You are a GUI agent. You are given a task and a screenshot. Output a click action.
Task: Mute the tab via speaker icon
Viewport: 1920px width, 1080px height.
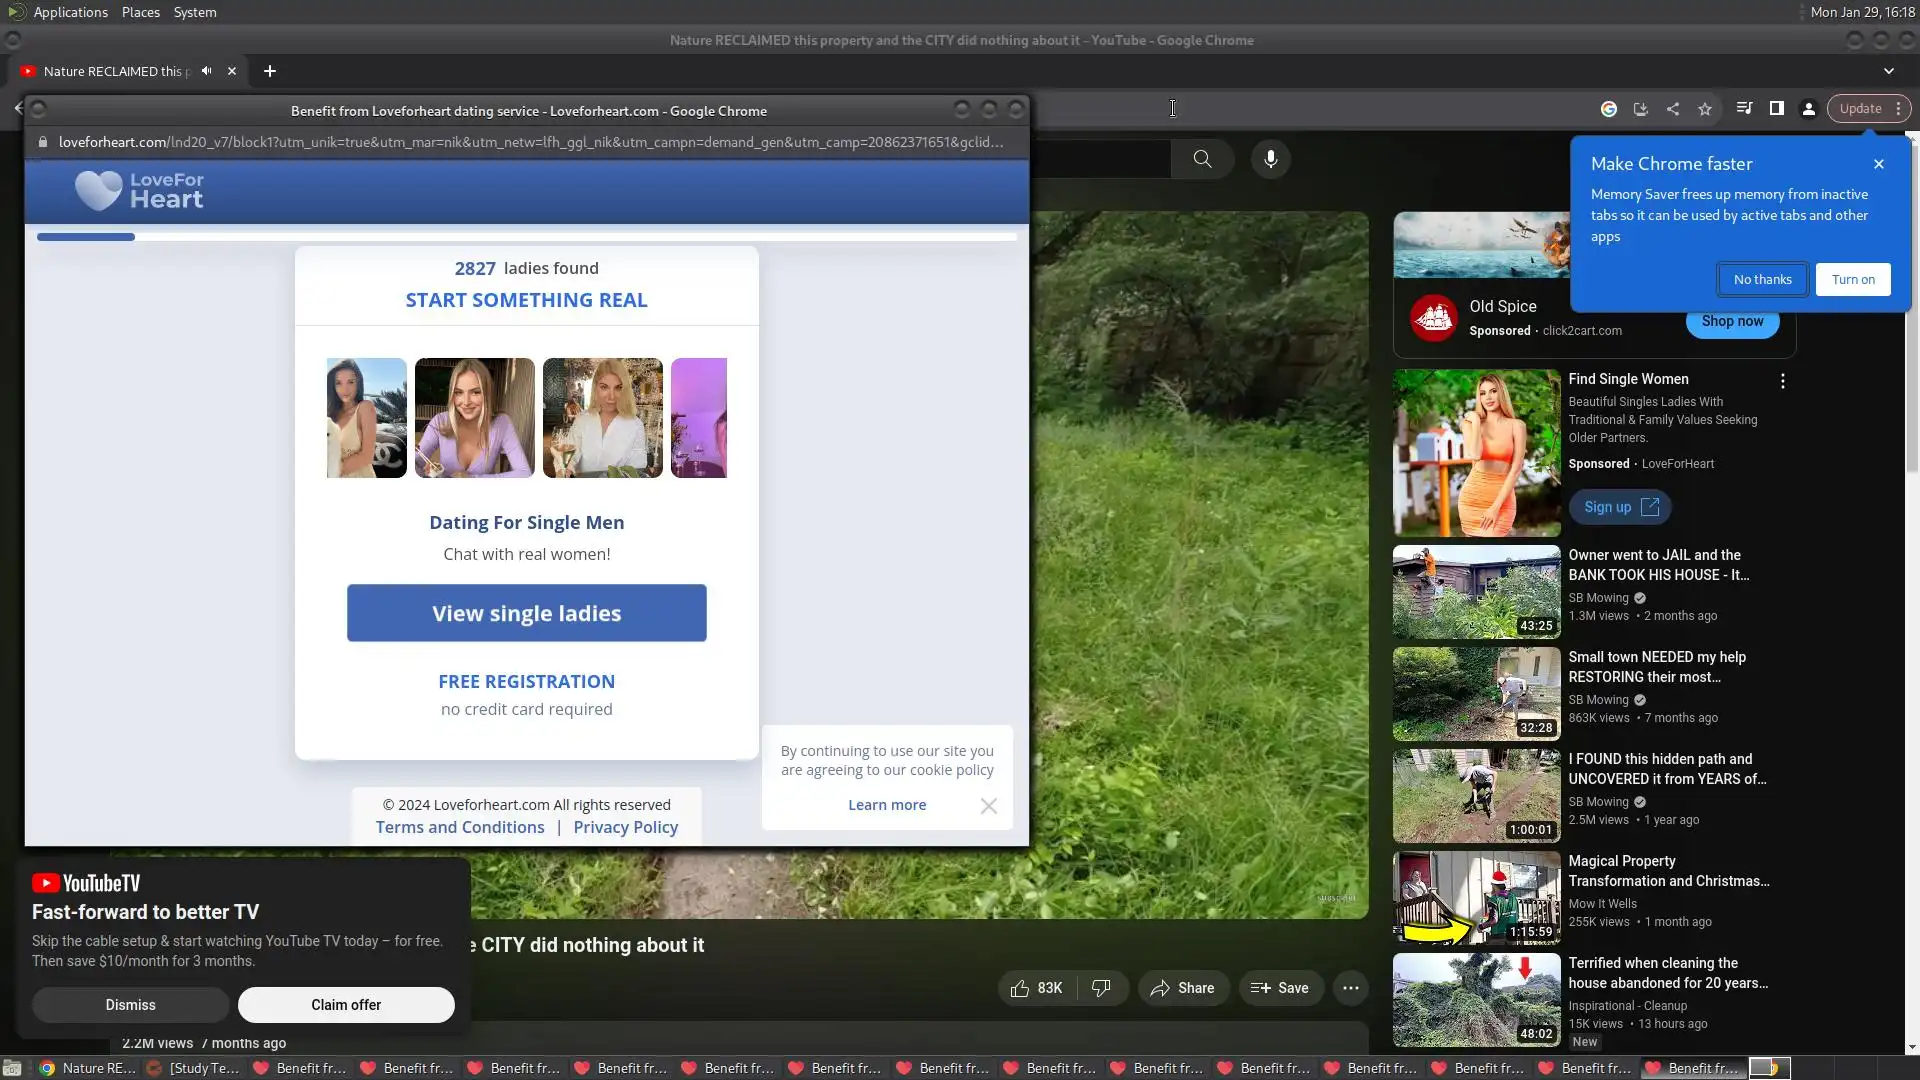point(206,71)
